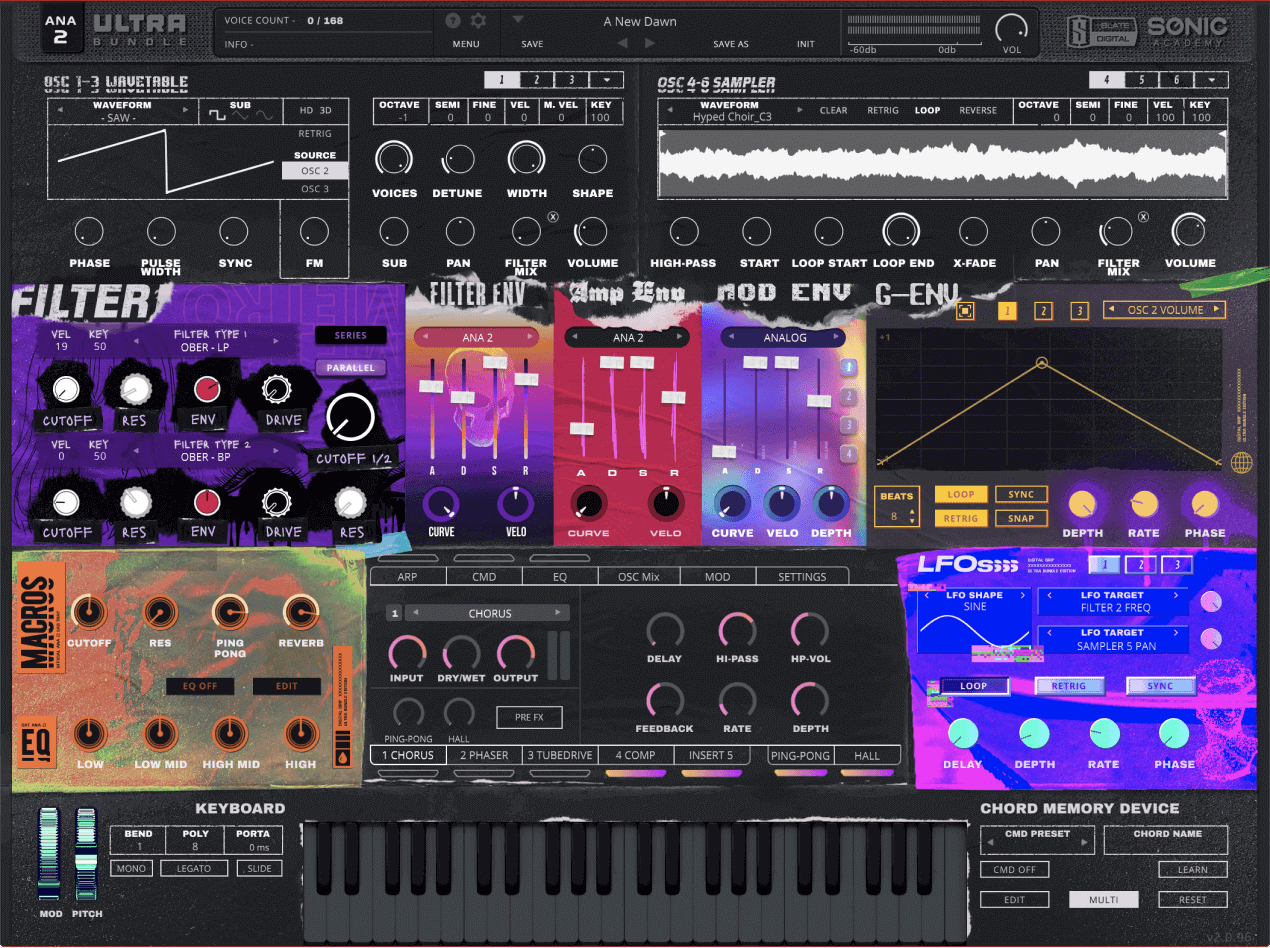Switch to the SETTINGS tab
Viewport: 1270px width, 948px height.
[802, 576]
